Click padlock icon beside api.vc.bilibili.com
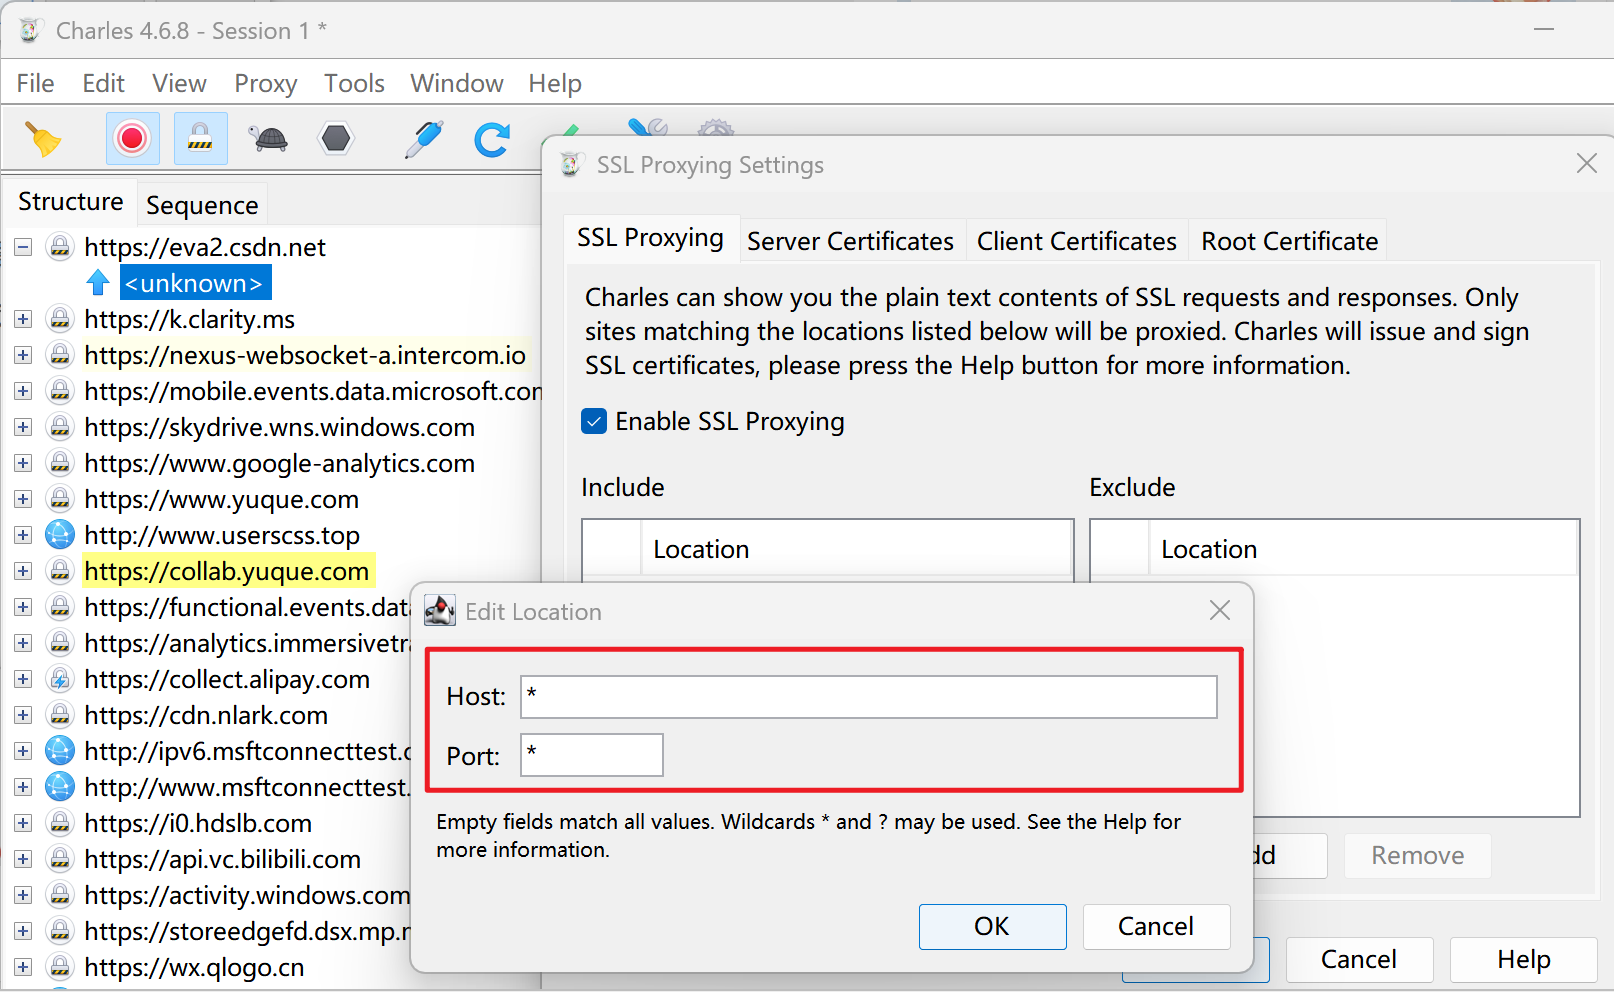1614x992 pixels. [x=60, y=859]
